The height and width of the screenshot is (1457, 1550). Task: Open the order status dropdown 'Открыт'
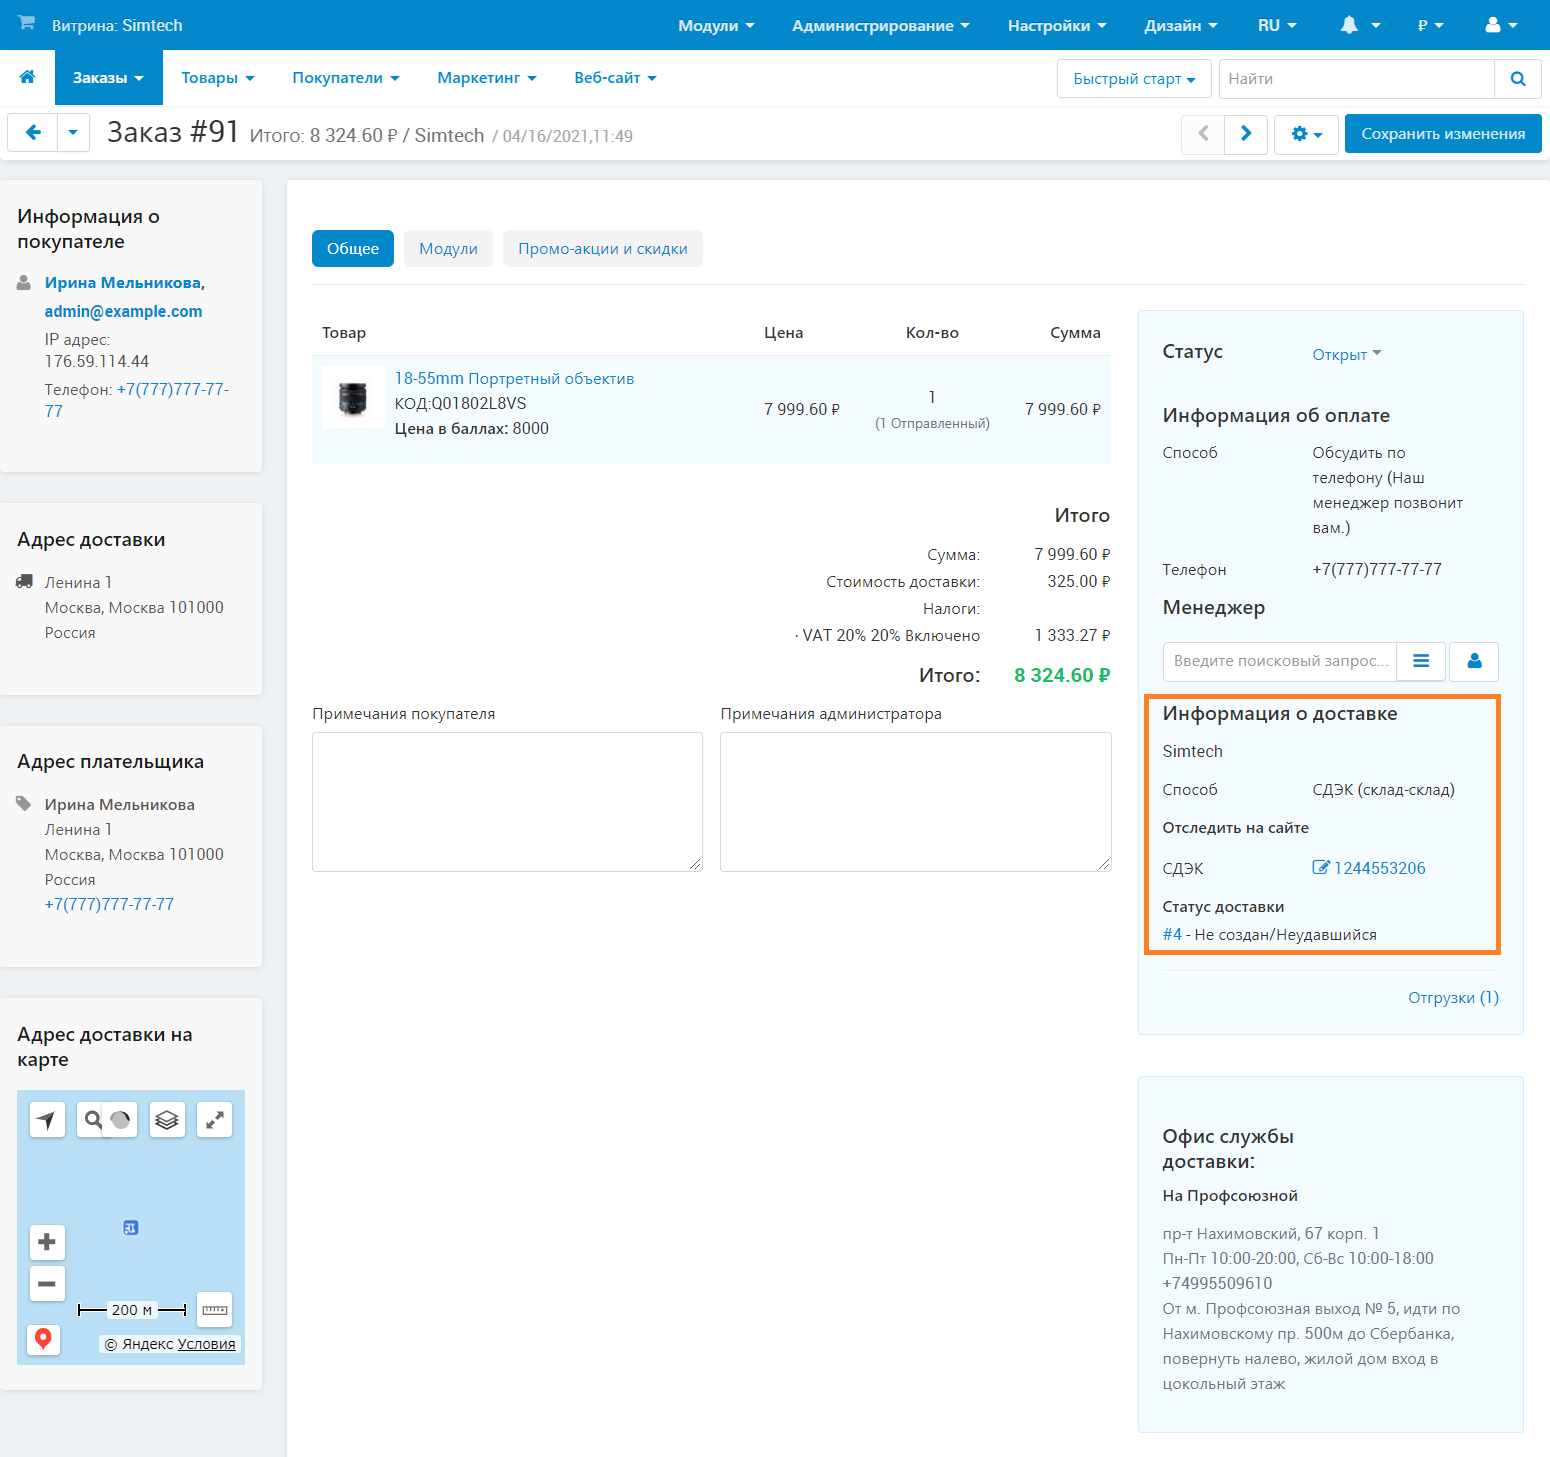[x=1346, y=354]
